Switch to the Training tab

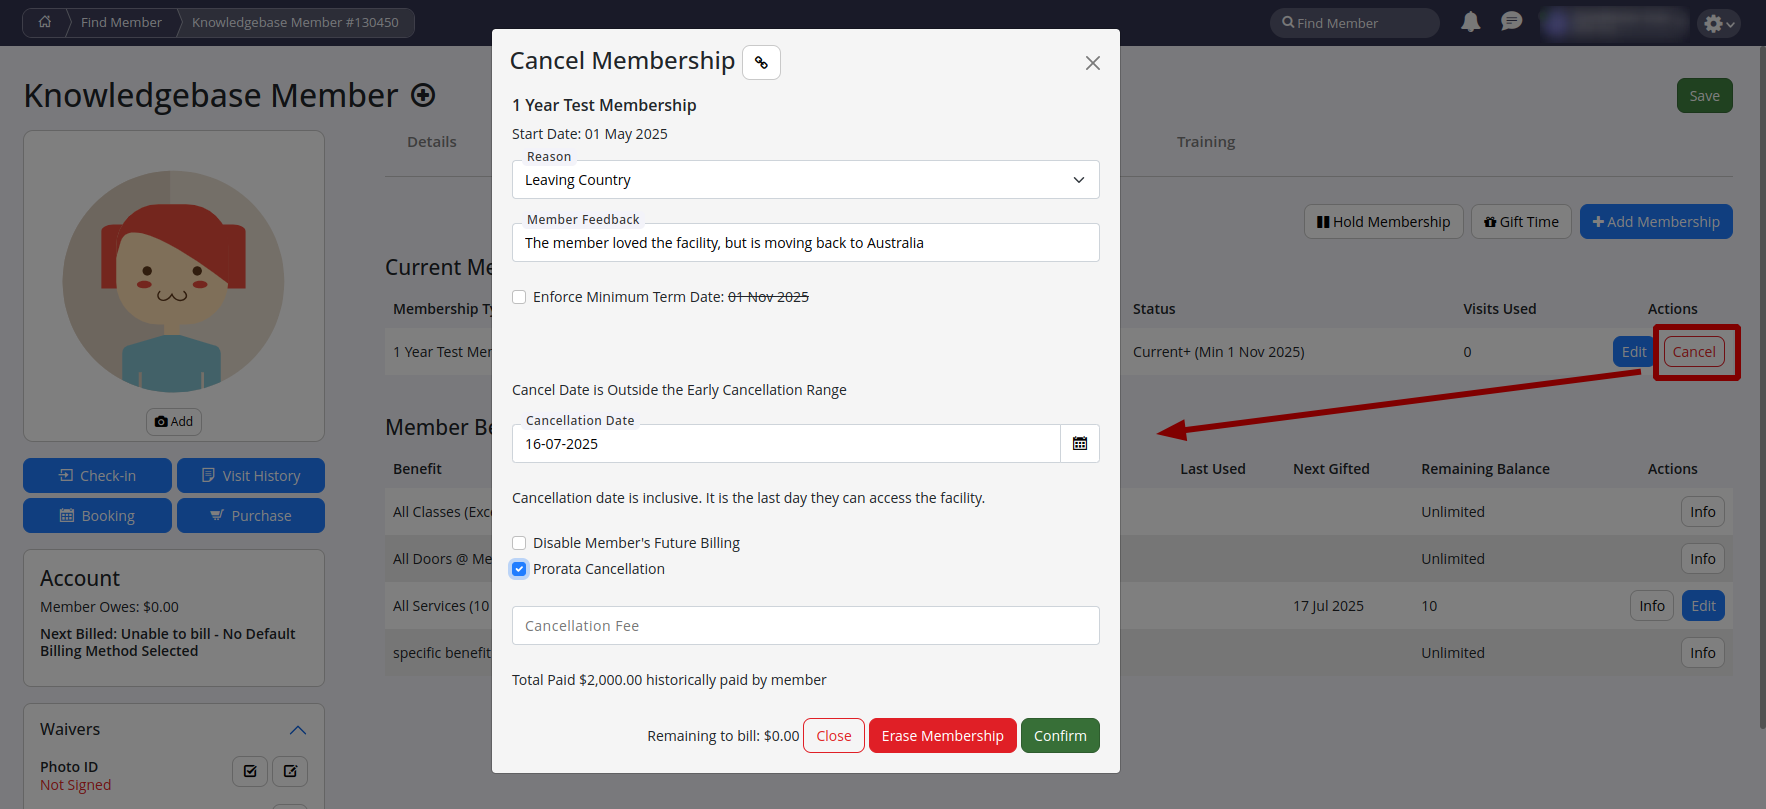[1205, 142]
